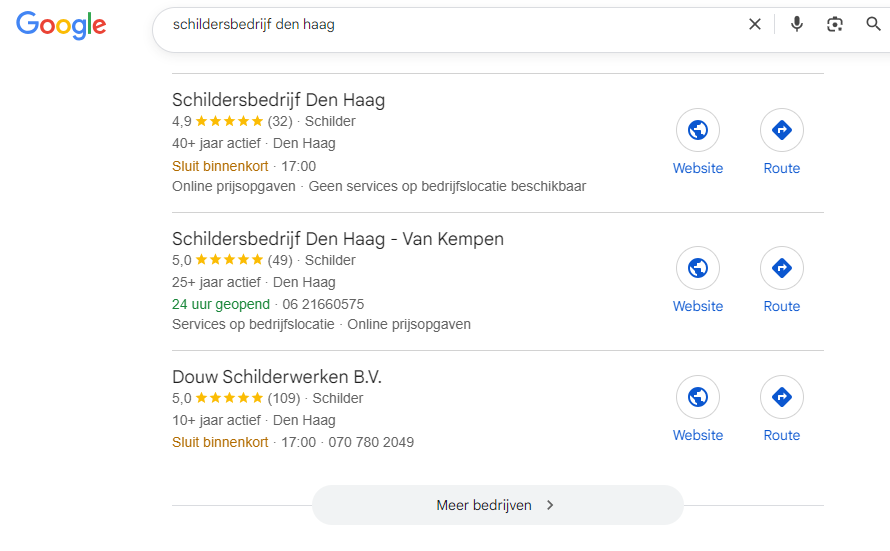Open Schildersbedrijf Den Haag - Van Kempen listing

point(338,239)
